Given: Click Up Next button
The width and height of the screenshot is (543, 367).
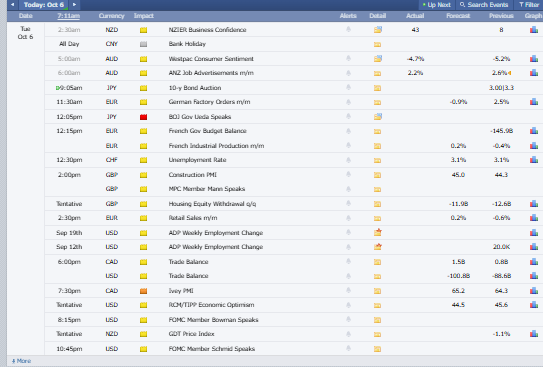Looking at the screenshot, I should tap(437, 5).
